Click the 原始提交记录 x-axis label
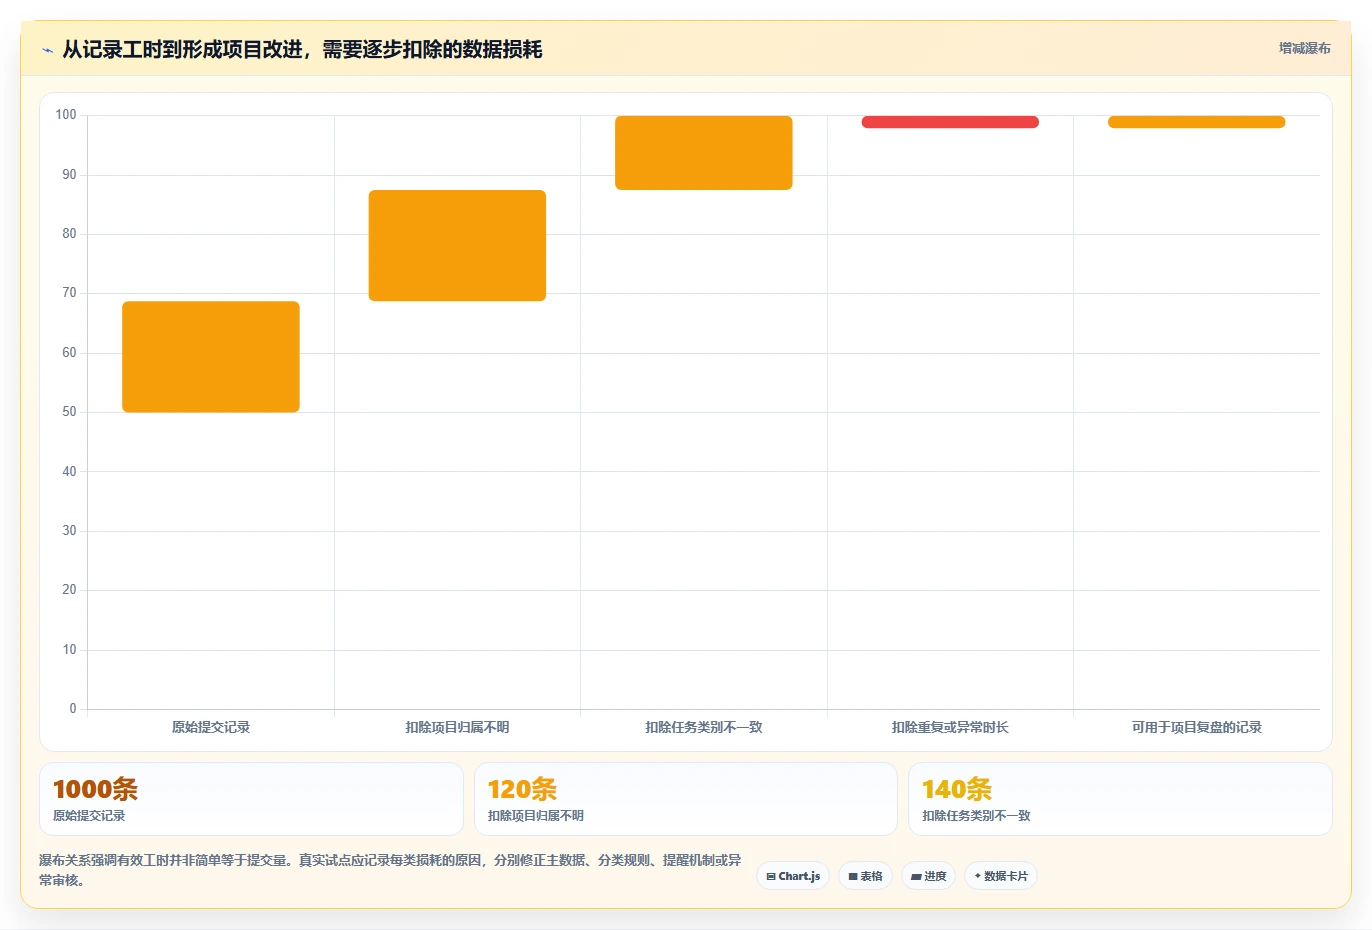Viewport: 1372px width, 930px height. pyautogui.click(x=211, y=727)
